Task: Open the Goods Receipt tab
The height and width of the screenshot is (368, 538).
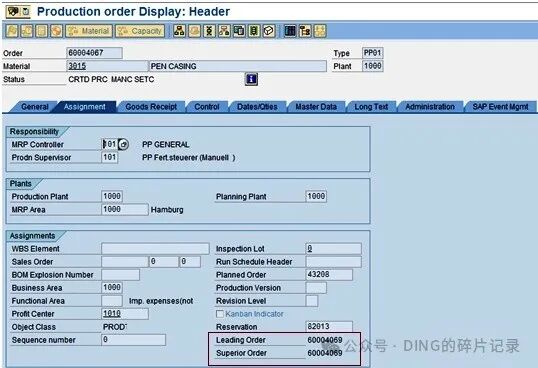Action: pos(151,107)
